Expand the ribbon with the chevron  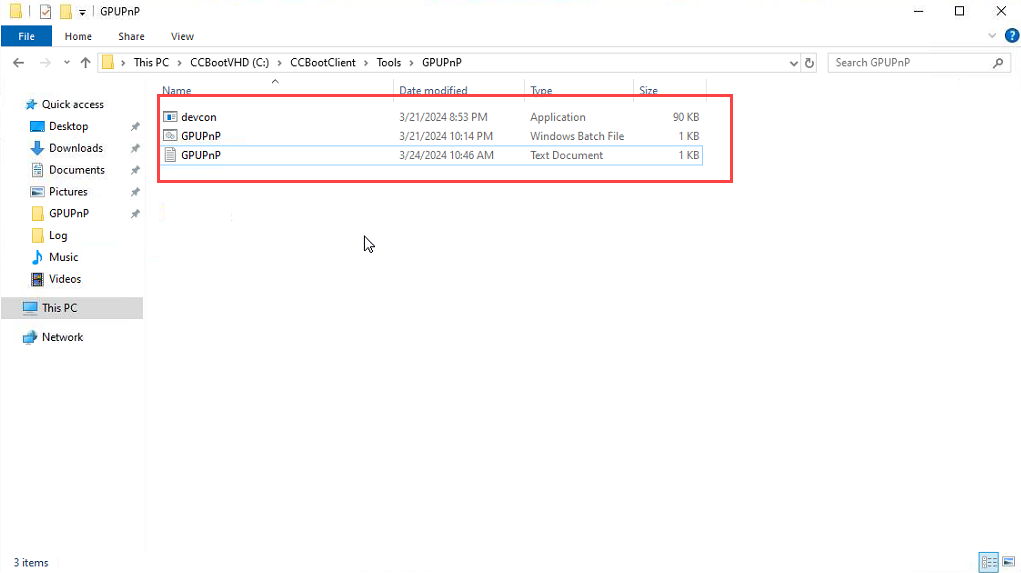(995, 36)
